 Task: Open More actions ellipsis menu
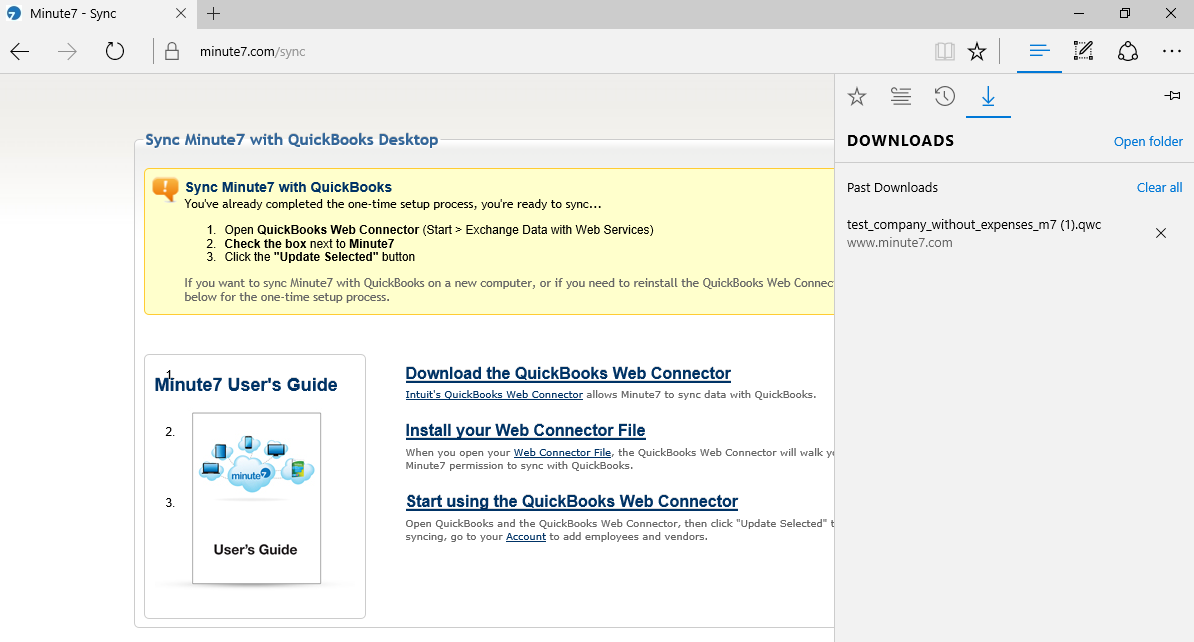pos(1172,51)
